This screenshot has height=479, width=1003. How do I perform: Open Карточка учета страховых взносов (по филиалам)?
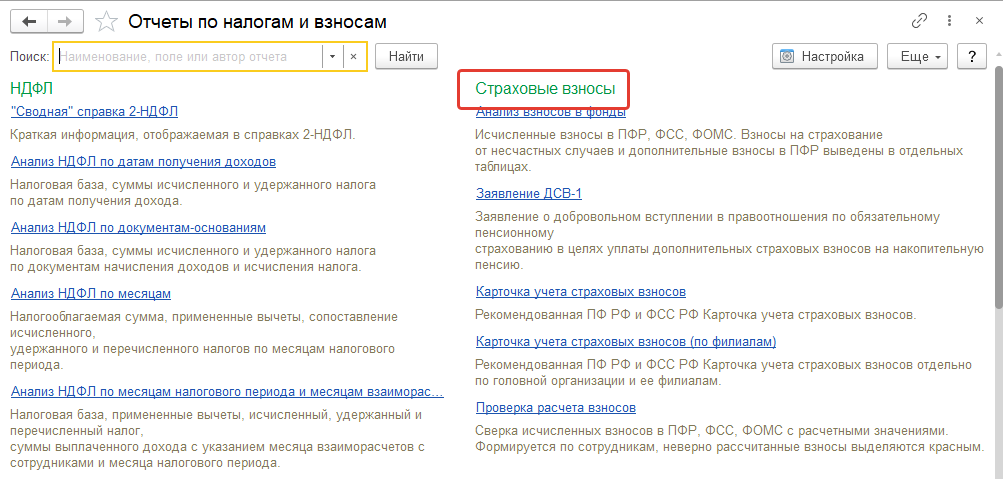(x=626, y=342)
